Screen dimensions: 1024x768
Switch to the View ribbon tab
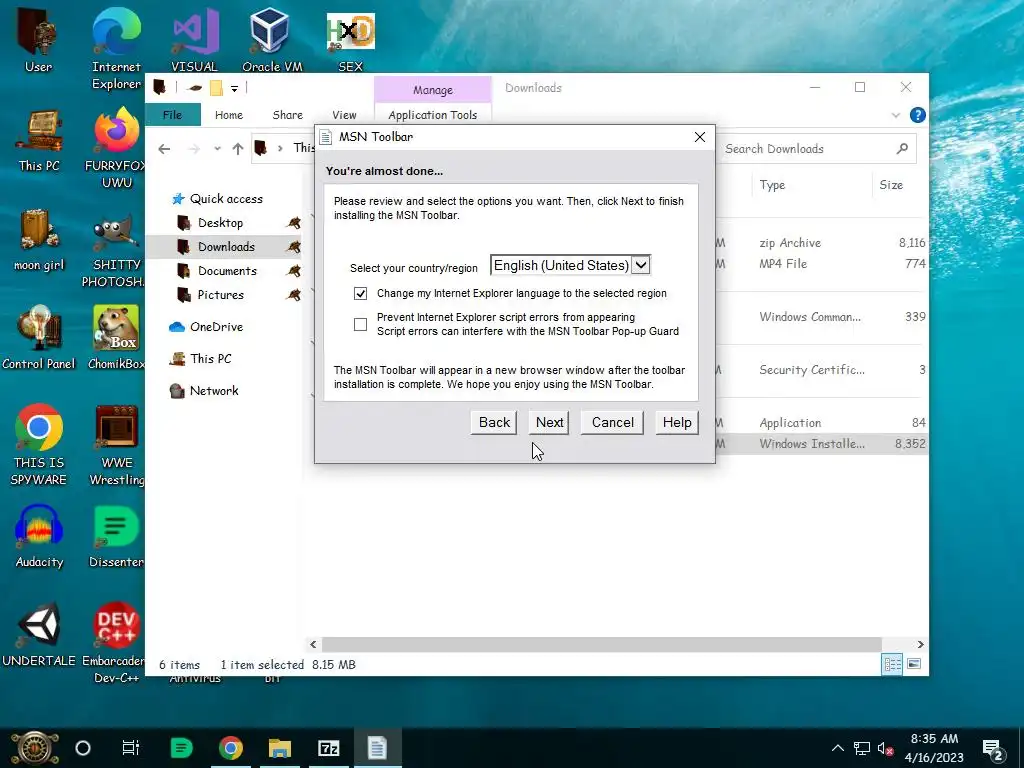[x=344, y=115]
